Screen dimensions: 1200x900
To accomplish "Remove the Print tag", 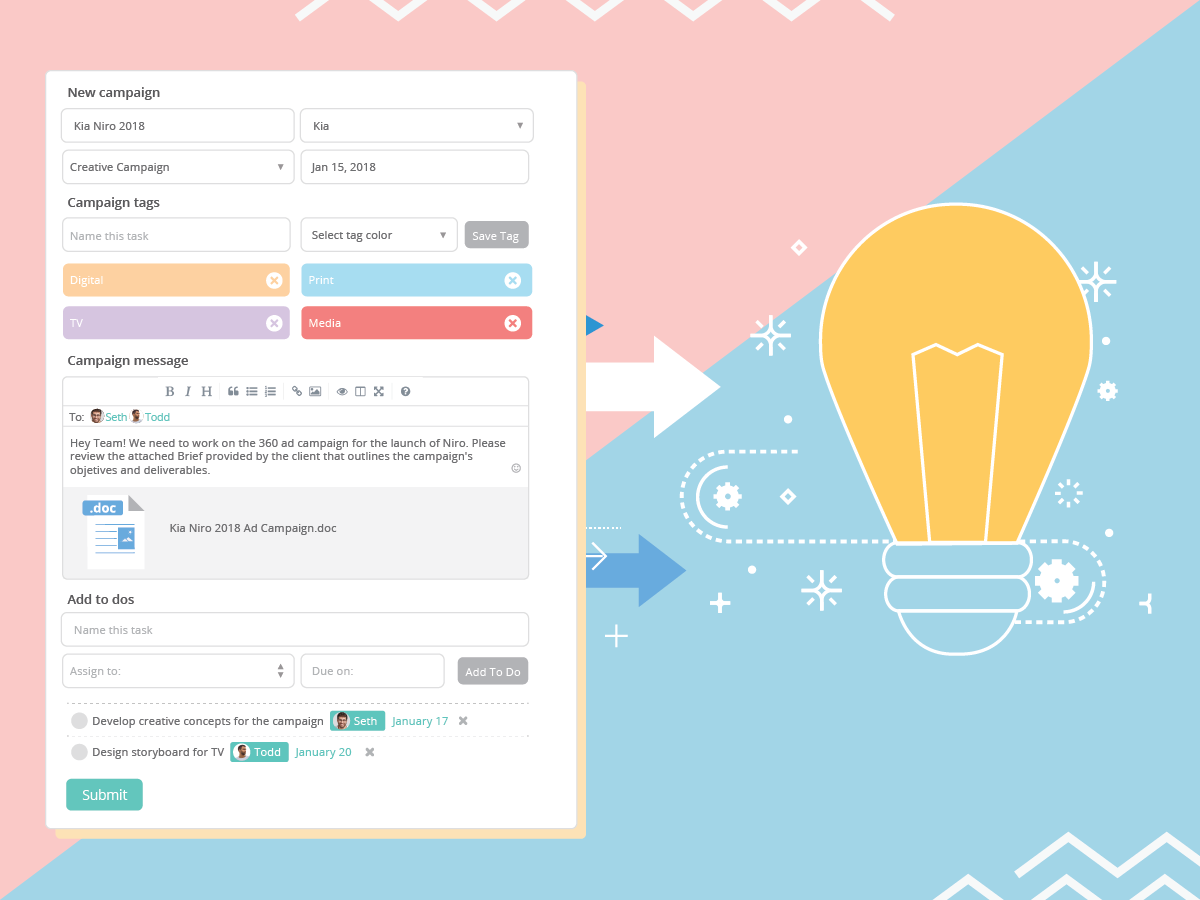I will pos(513,280).
